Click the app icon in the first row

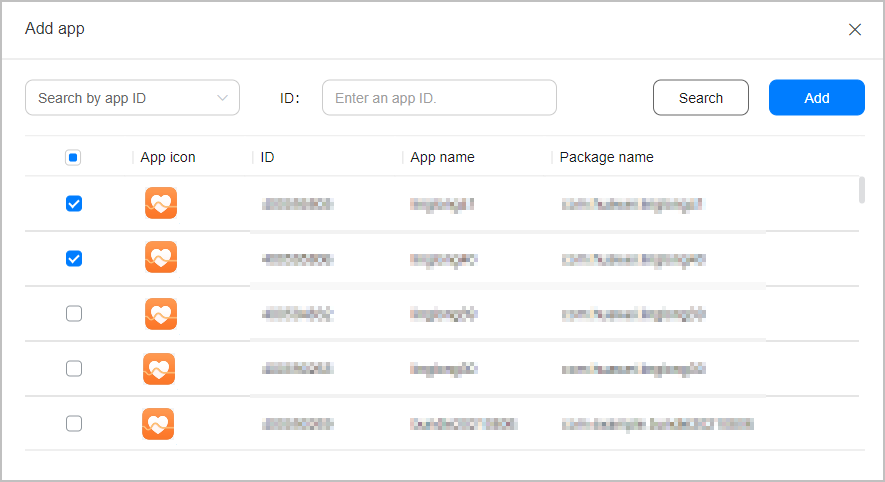click(x=161, y=203)
